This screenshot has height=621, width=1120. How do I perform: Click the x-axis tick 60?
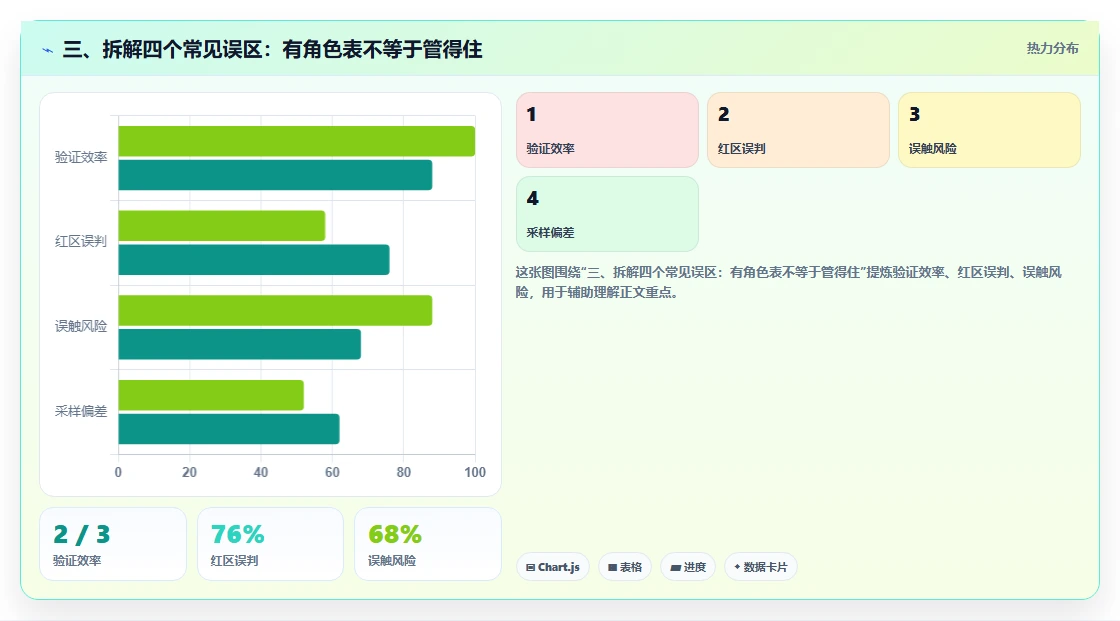click(x=332, y=472)
